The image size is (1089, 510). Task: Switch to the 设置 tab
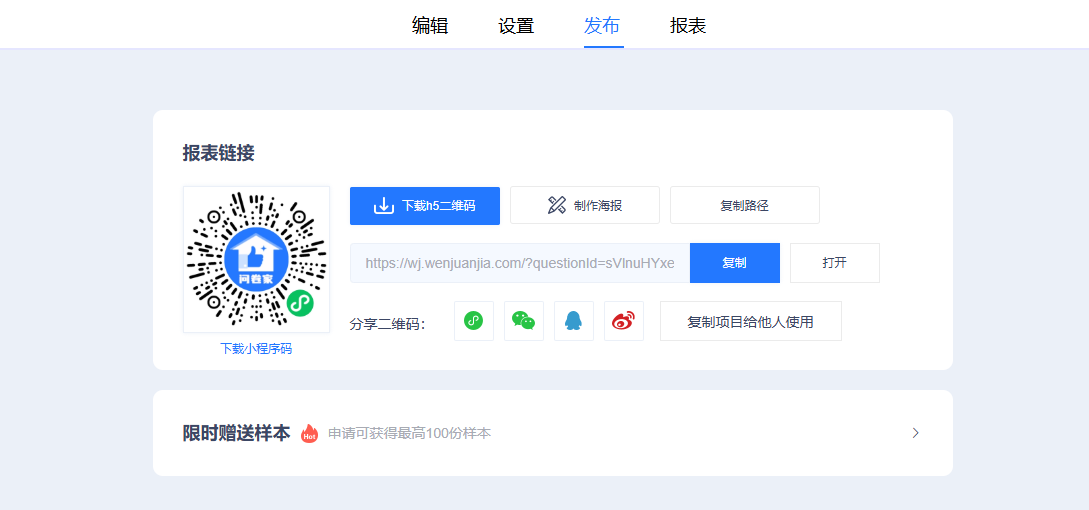516,26
